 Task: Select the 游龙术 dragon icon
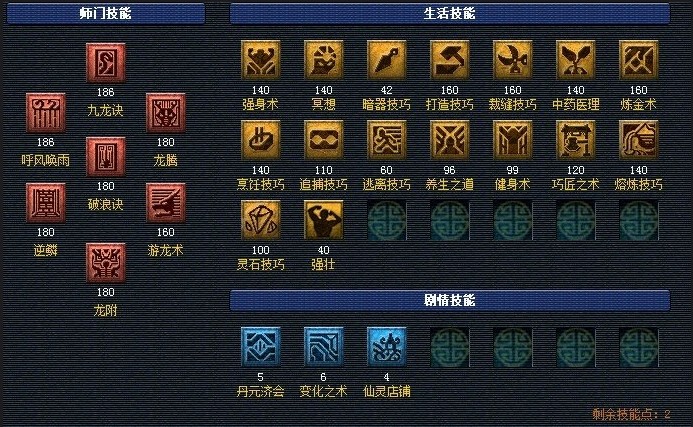pos(166,203)
